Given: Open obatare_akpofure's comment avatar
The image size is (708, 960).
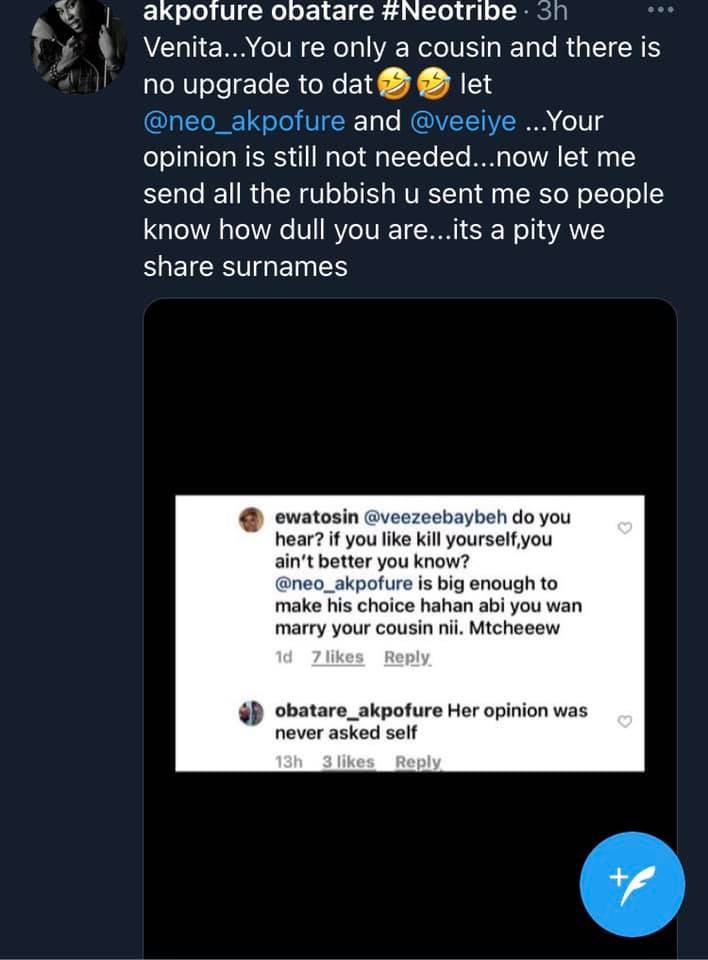Looking at the screenshot, I should (250, 712).
